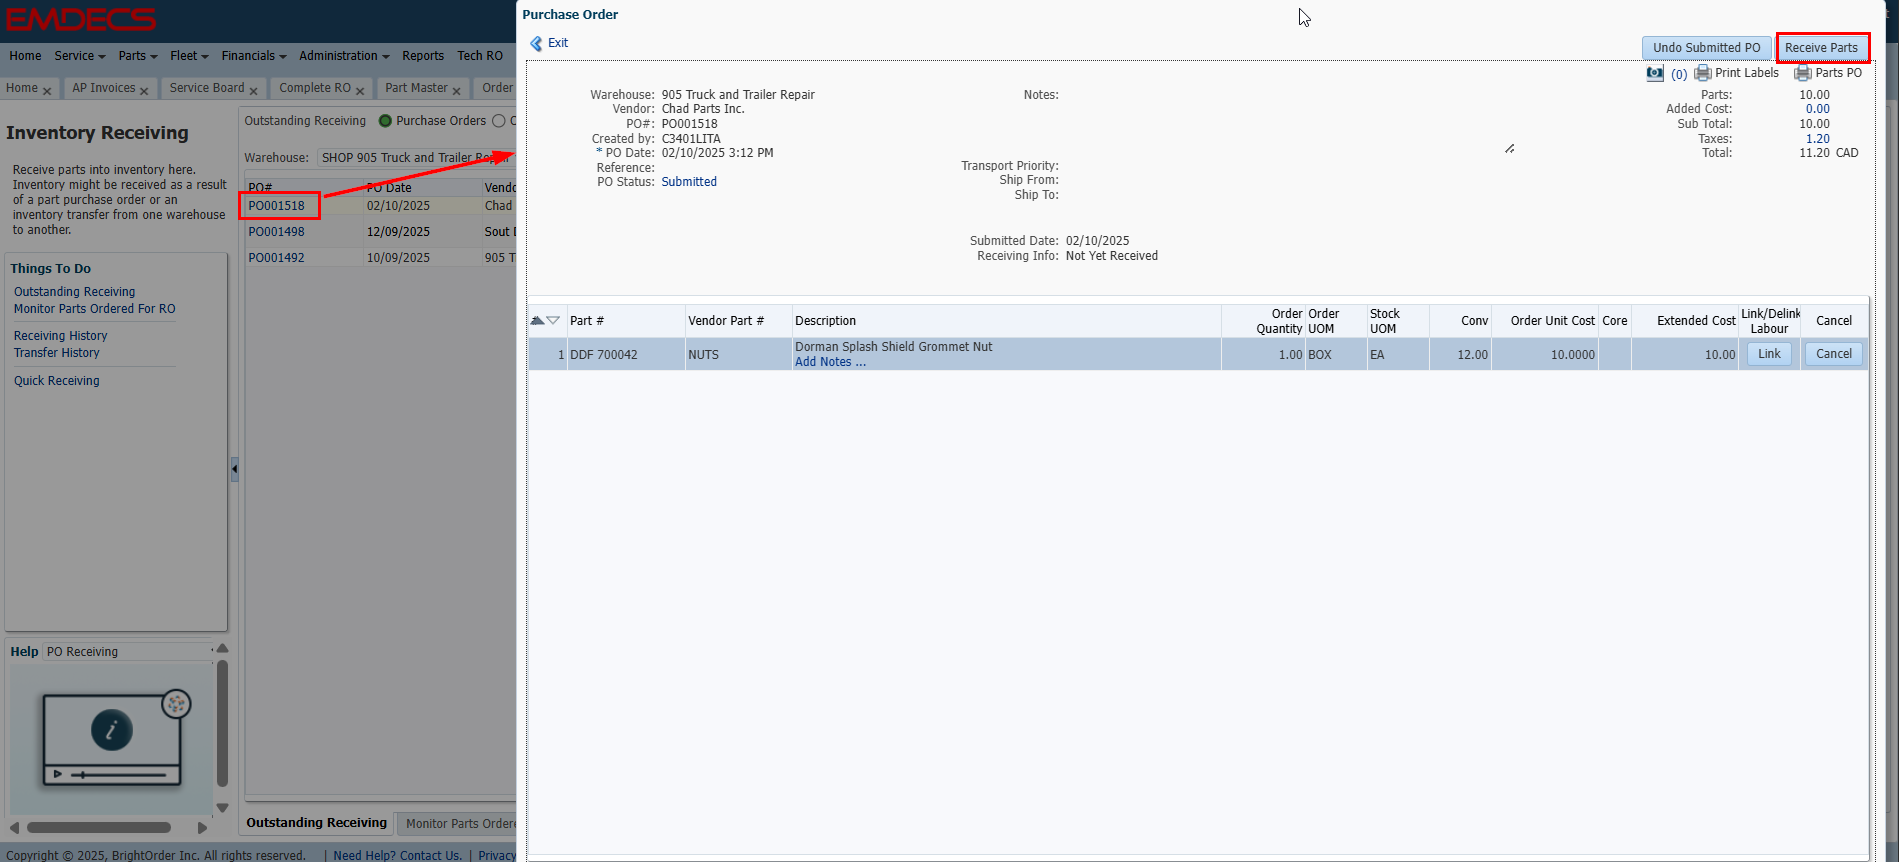Click the Exit back-arrow icon

(537, 43)
